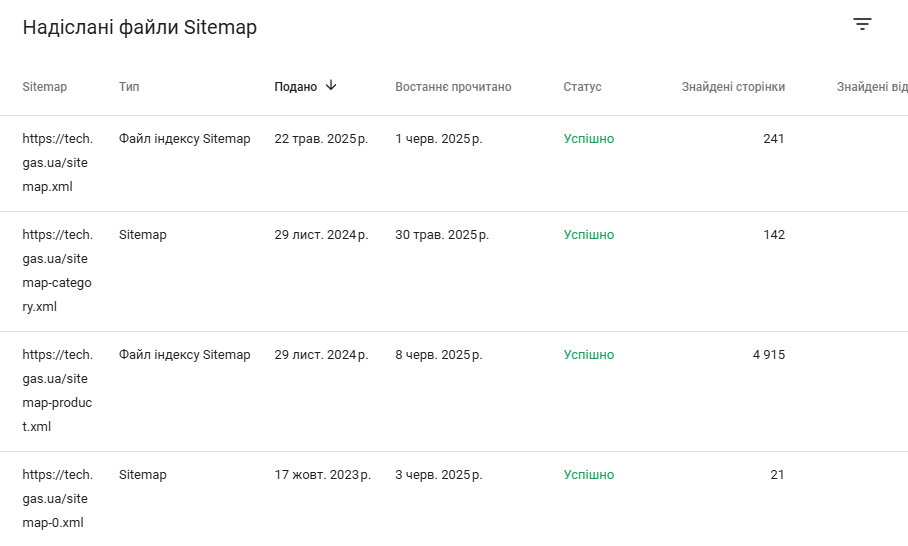Viewport: 908px width, 546px height.
Task: Click the 30 трав. 2025 р. last read date
Action: click(442, 235)
